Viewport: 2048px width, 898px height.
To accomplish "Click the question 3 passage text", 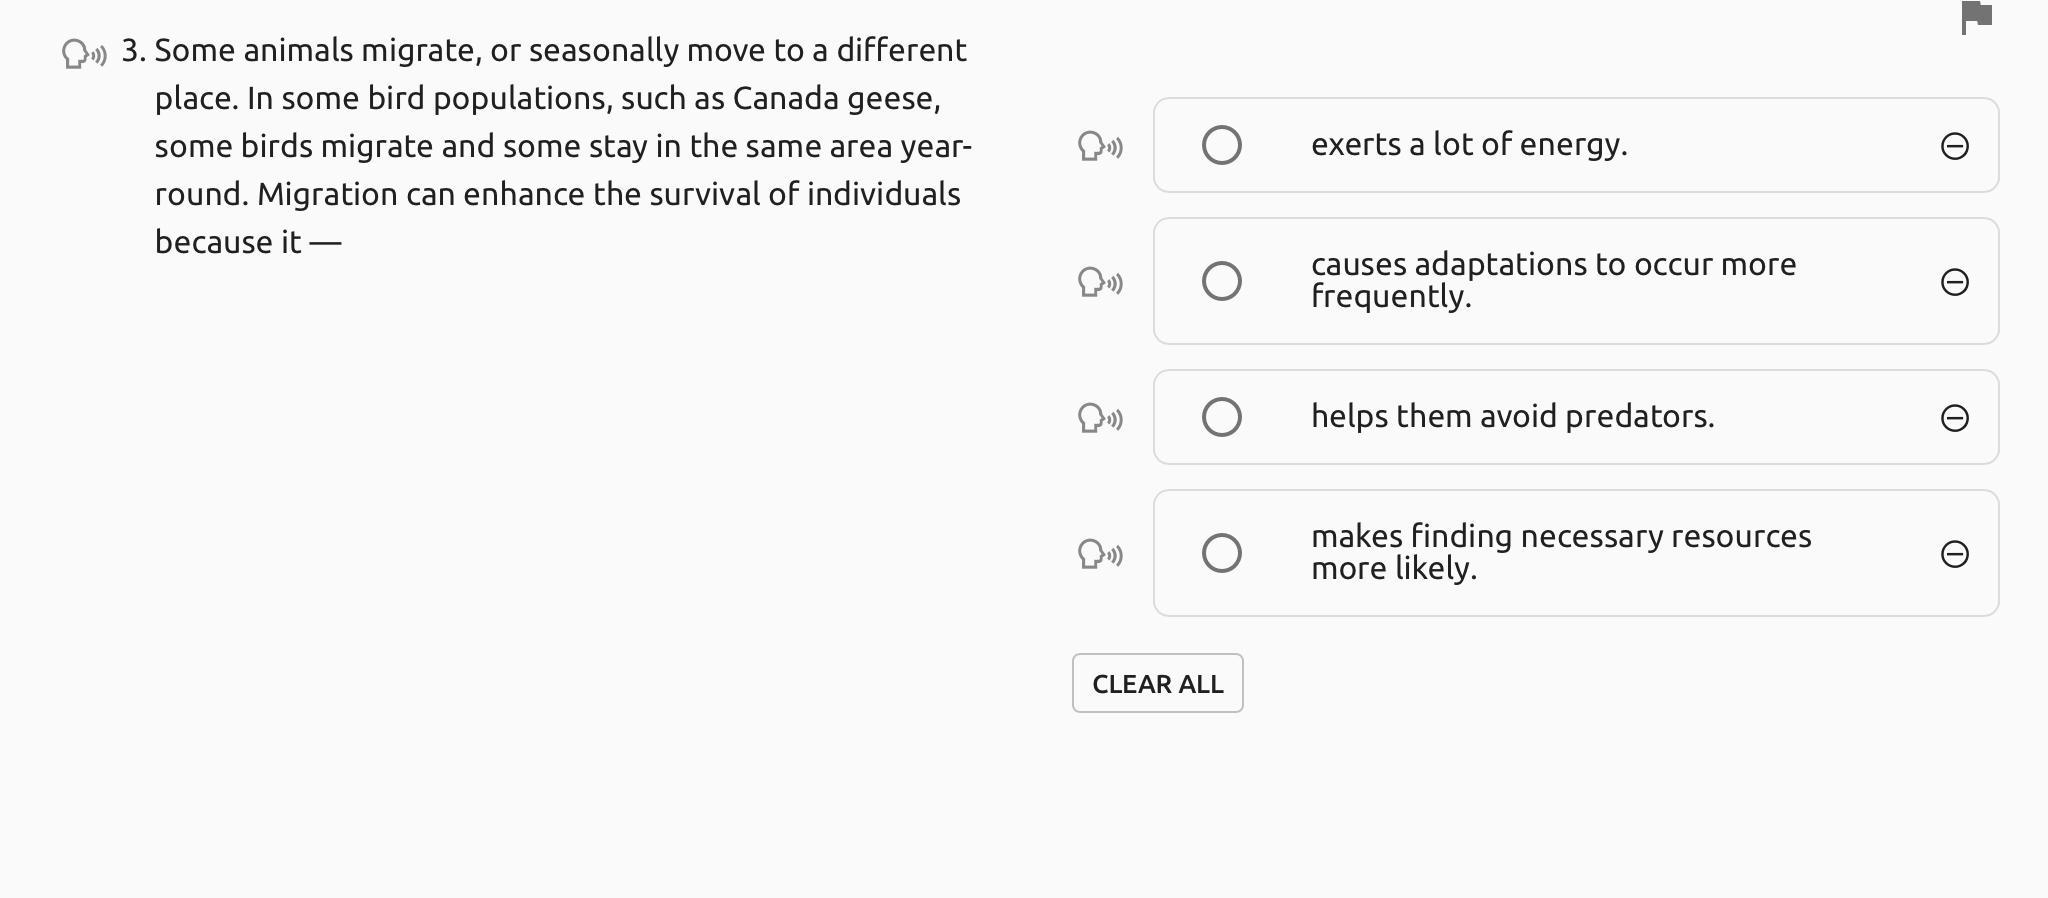I will pos(560,146).
